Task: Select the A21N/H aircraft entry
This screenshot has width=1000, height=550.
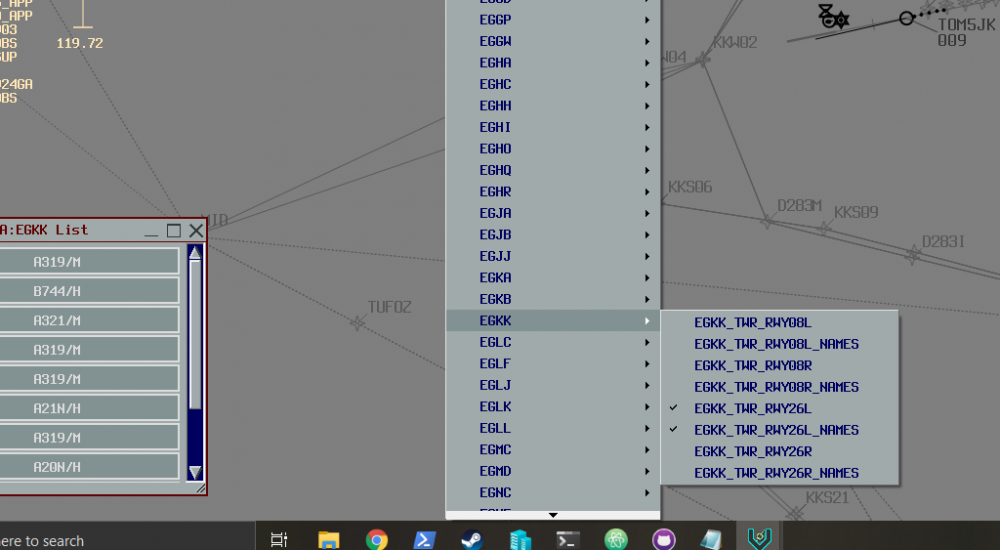Action: tap(89, 408)
